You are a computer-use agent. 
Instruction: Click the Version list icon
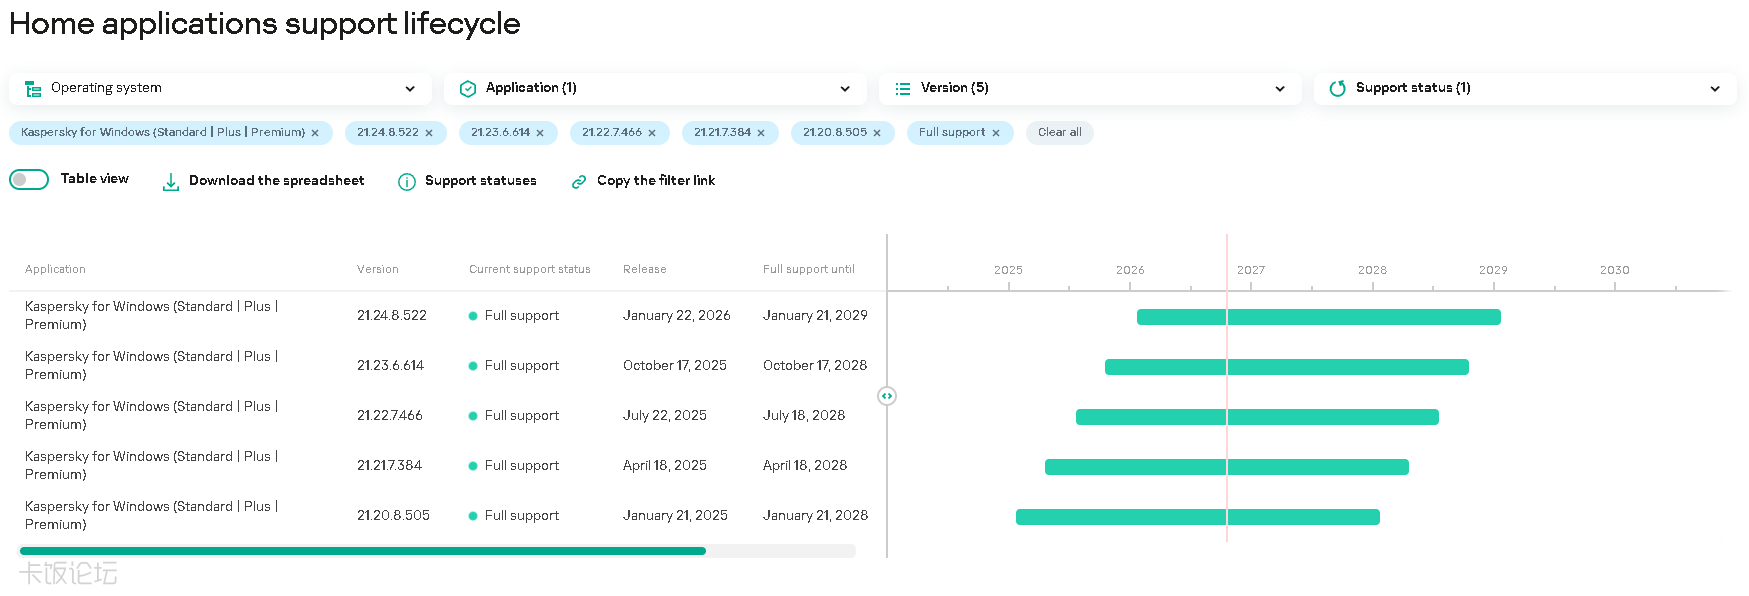pos(903,89)
